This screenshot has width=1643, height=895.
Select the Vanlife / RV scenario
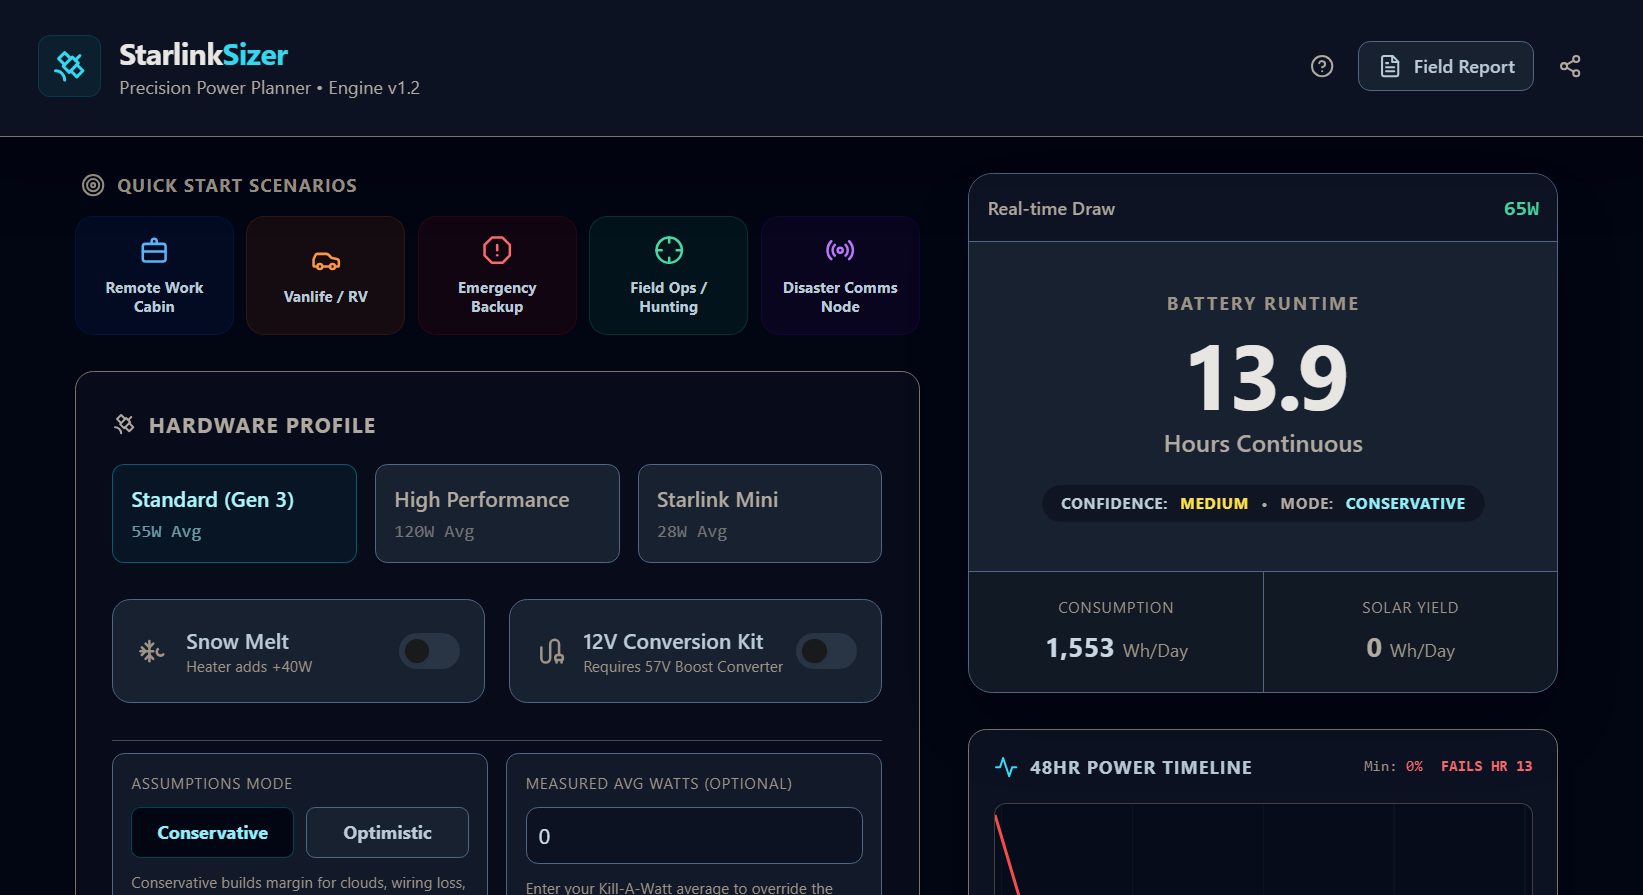click(x=325, y=275)
